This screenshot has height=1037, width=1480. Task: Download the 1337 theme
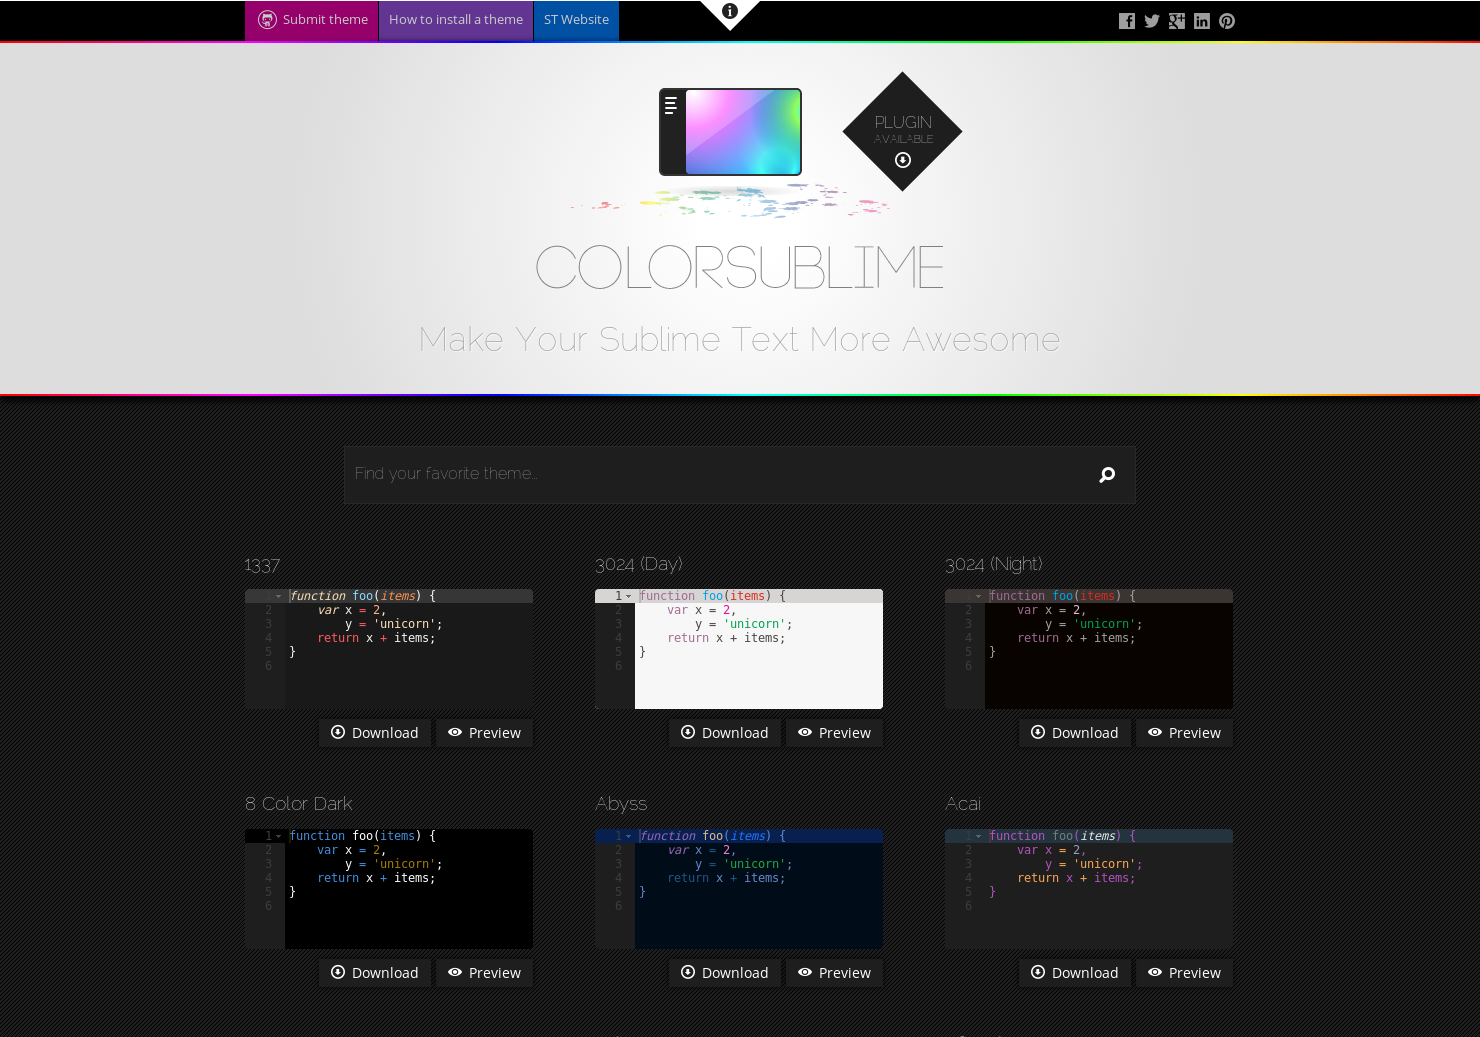(374, 732)
